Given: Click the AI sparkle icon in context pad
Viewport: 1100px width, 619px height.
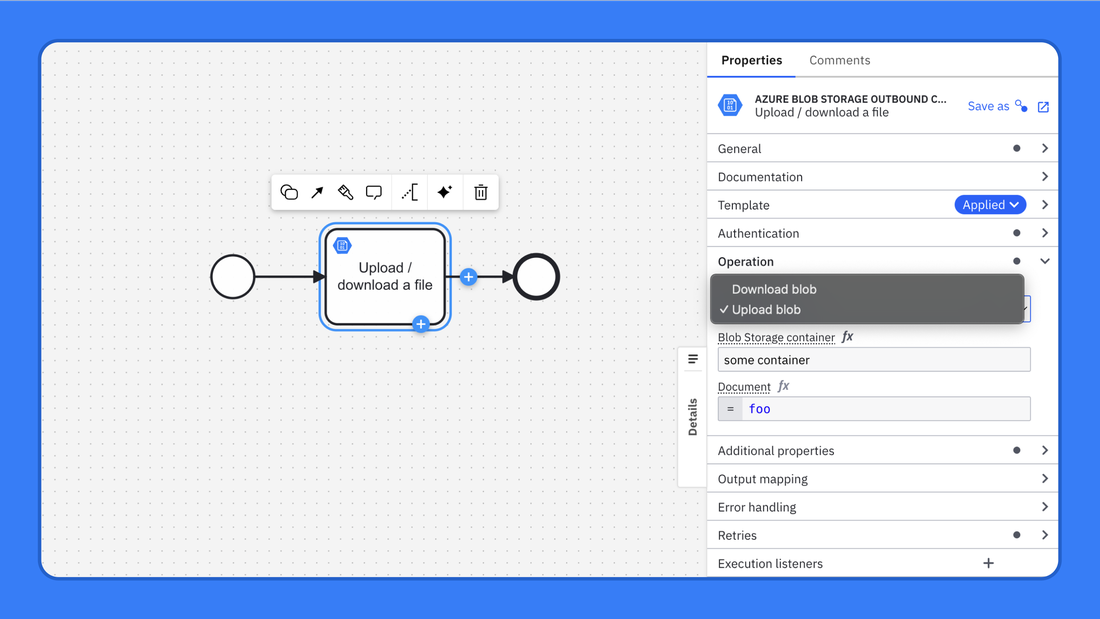Looking at the screenshot, I should click(445, 192).
